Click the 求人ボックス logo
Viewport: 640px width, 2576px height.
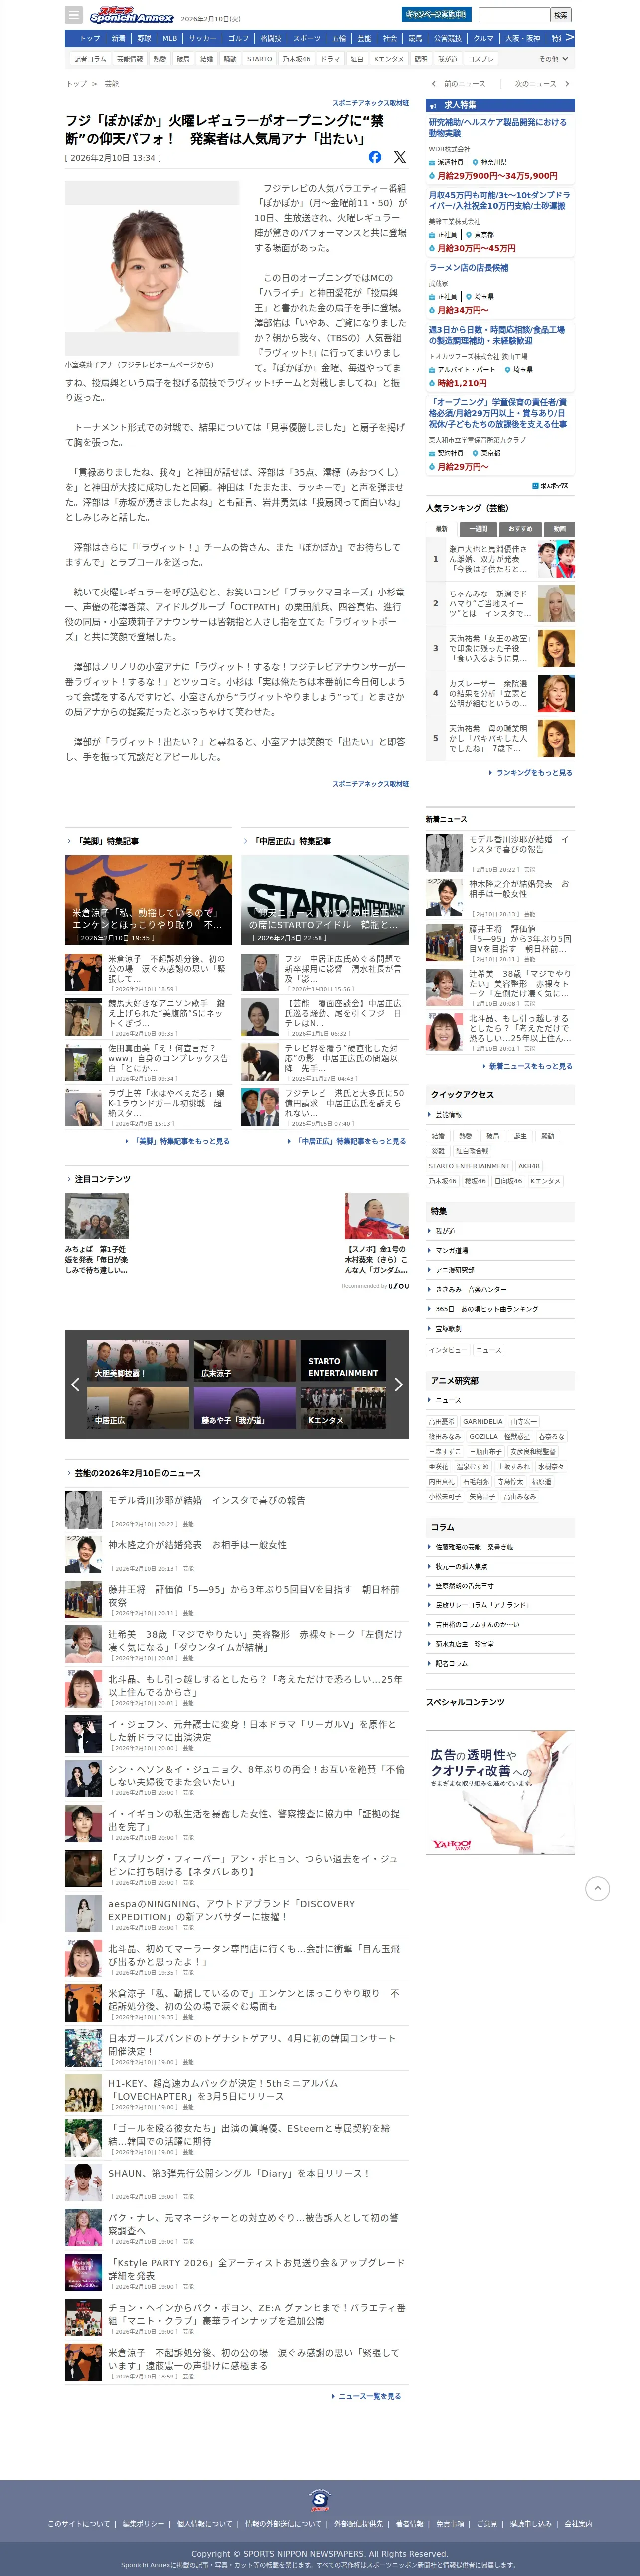point(550,486)
